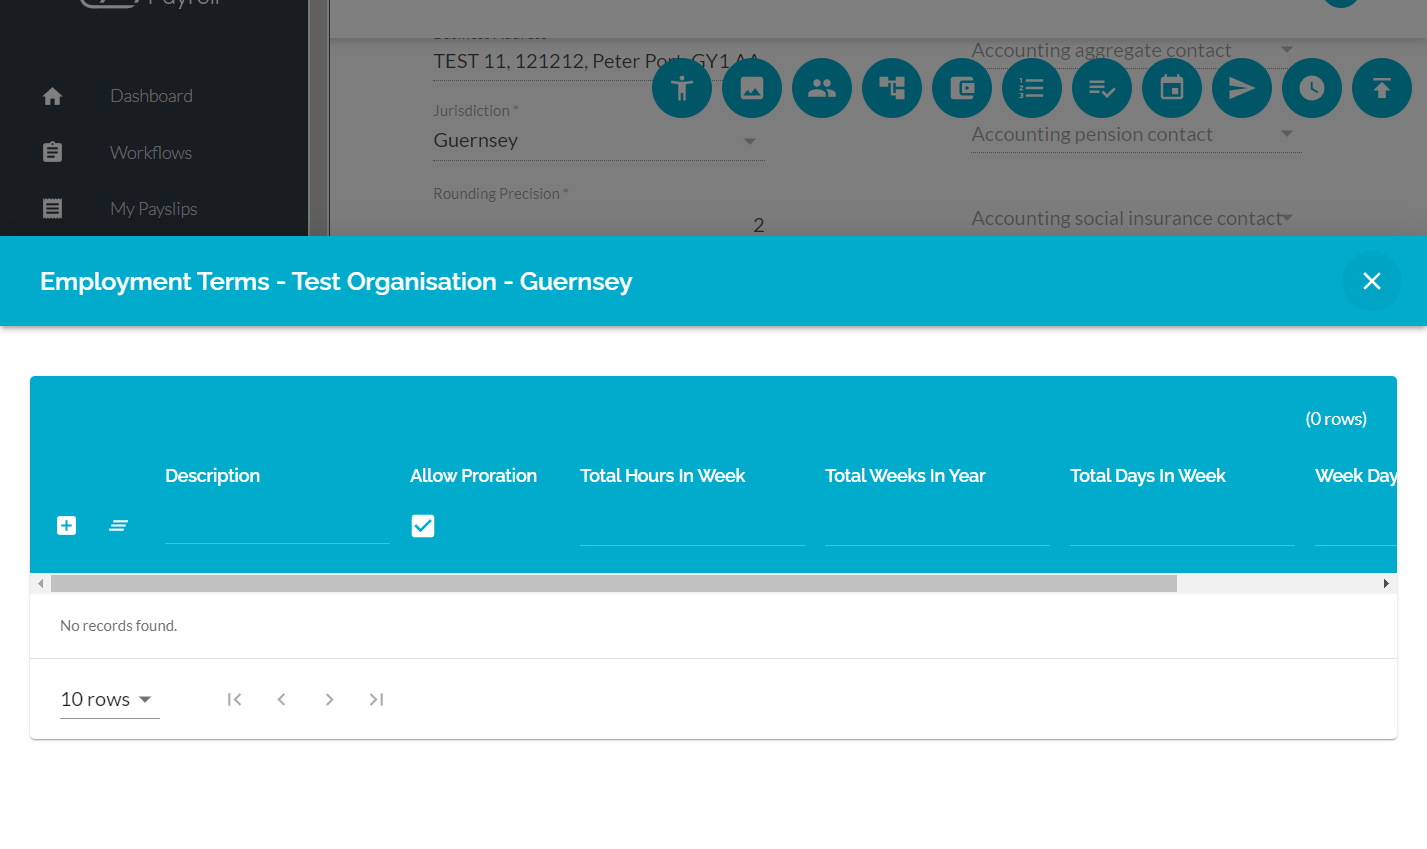The width and height of the screenshot is (1427, 849).
Task: Click the Rounding Precision value field
Action: [x=598, y=225]
